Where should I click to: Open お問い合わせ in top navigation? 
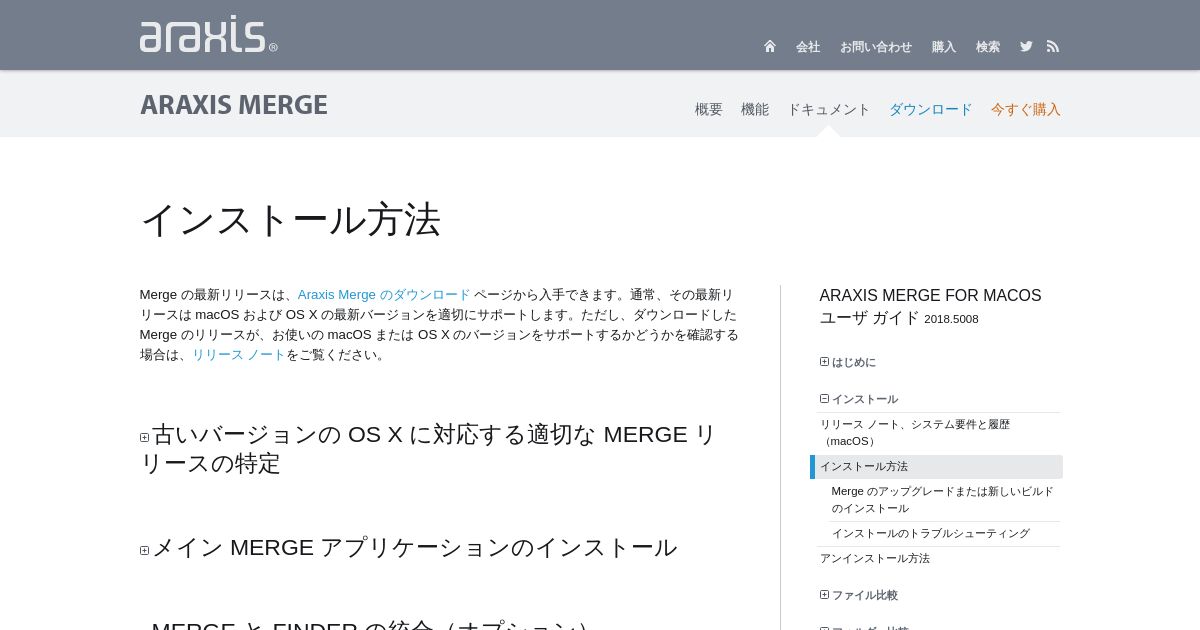tap(876, 47)
